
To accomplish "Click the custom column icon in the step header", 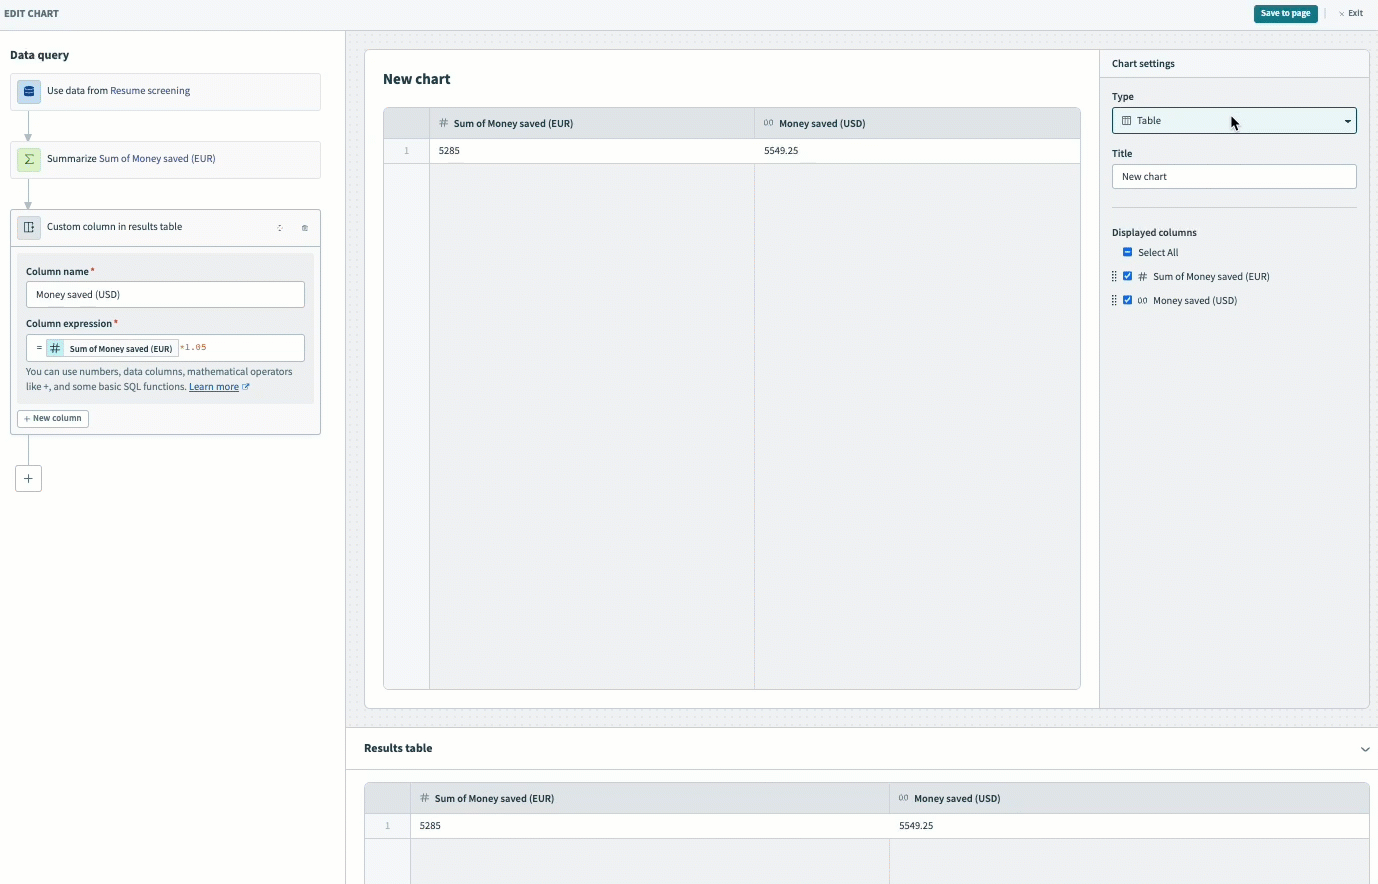I will [x=28, y=227].
